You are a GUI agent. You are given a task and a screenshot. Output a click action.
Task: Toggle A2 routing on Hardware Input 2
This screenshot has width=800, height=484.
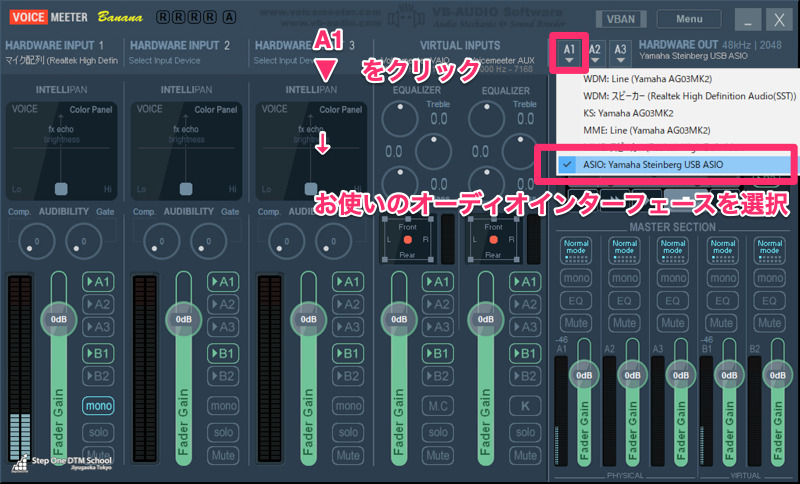(223, 304)
